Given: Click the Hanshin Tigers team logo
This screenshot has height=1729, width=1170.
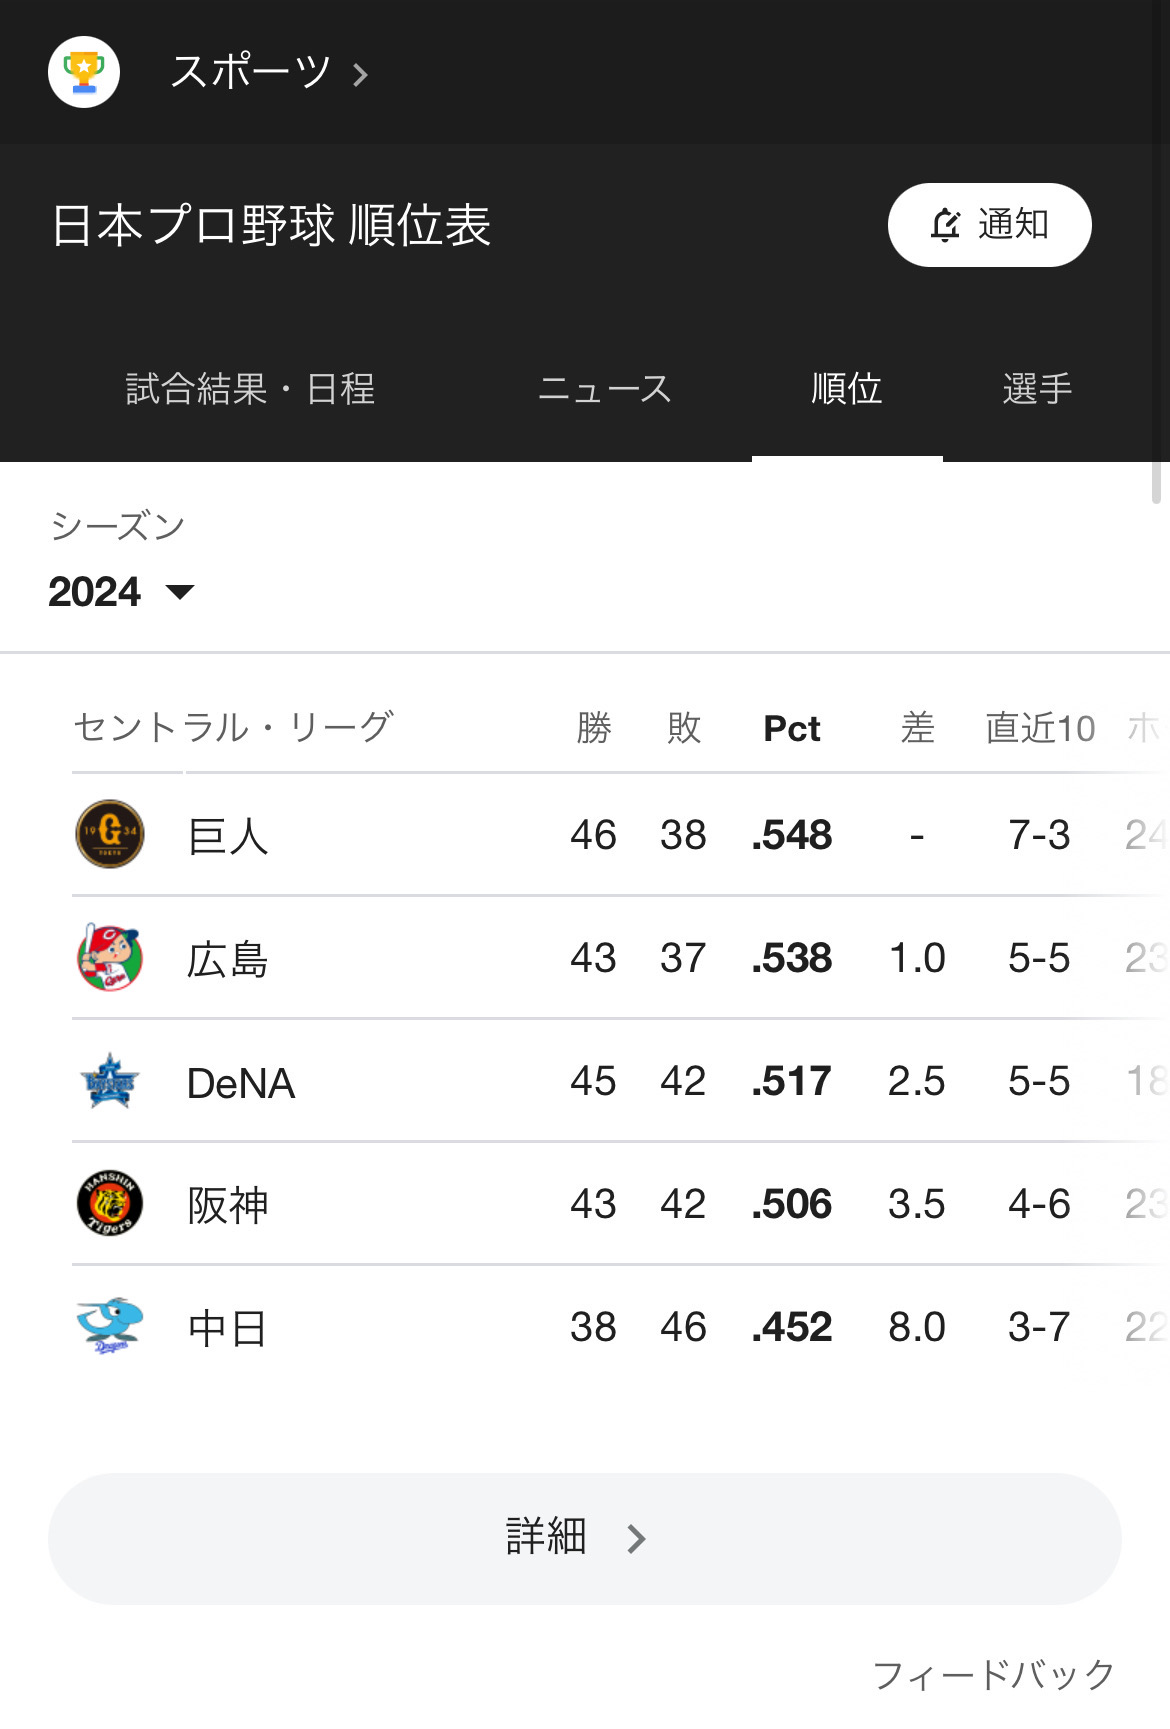Looking at the screenshot, I should pyautogui.click(x=110, y=1203).
